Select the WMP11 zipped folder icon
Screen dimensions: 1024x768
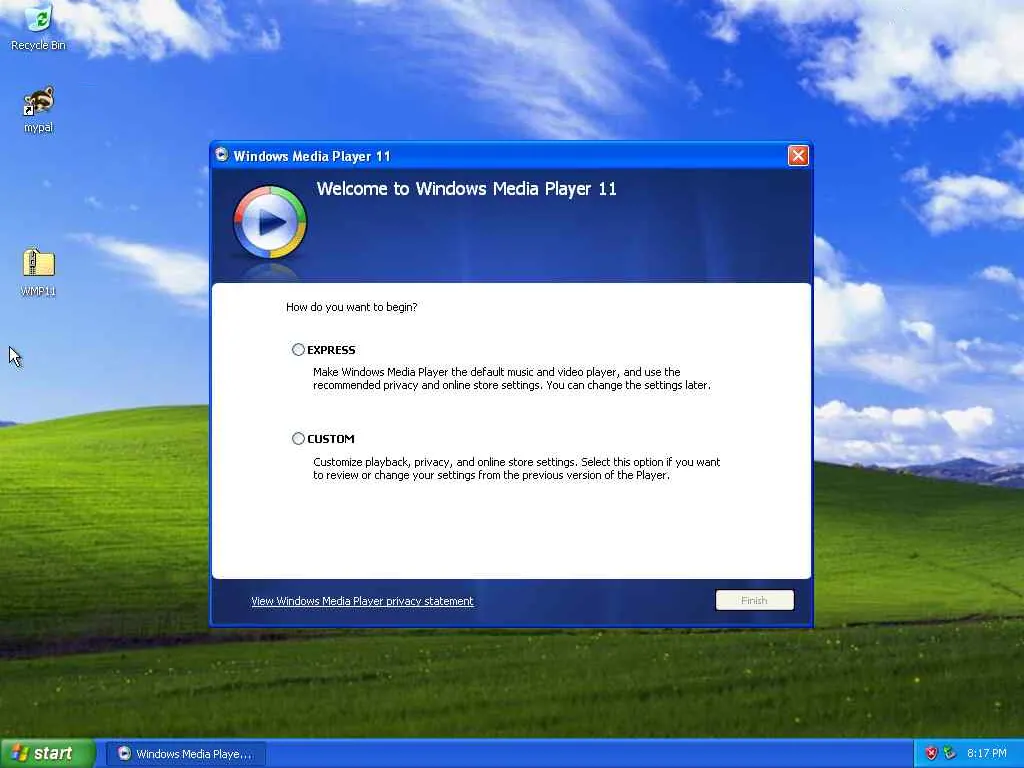point(39,272)
